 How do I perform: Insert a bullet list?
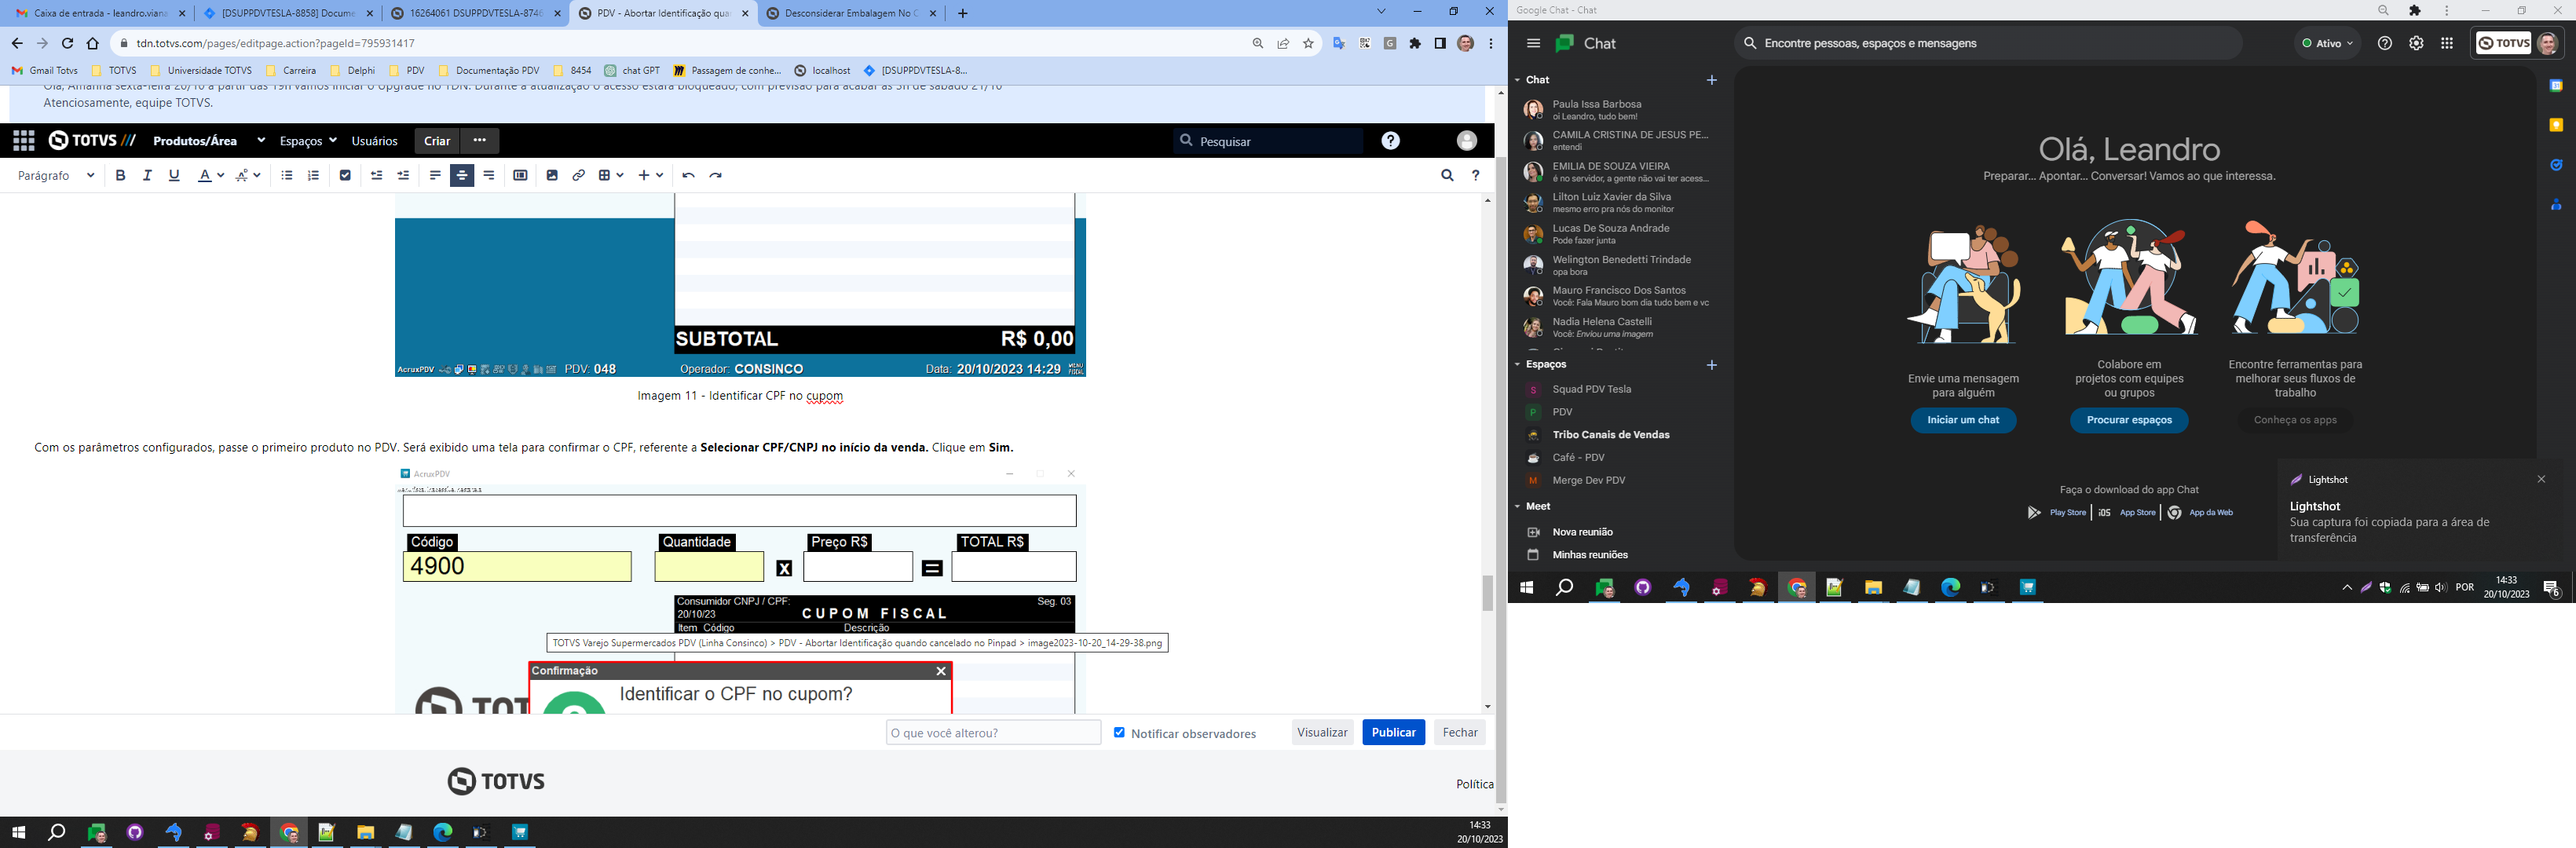(x=287, y=175)
